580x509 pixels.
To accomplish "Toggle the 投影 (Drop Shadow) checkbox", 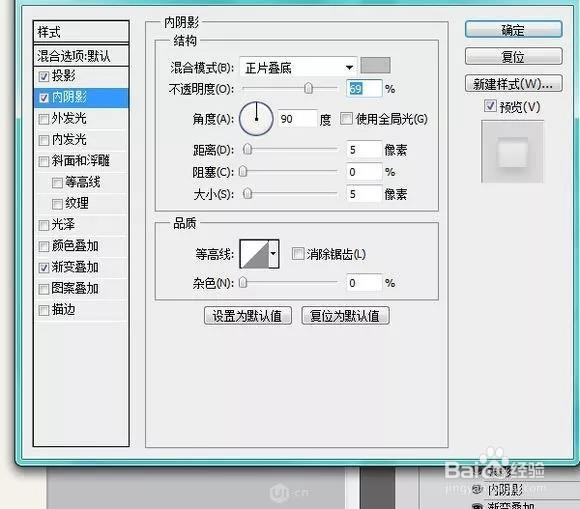I will coord(44,77).
